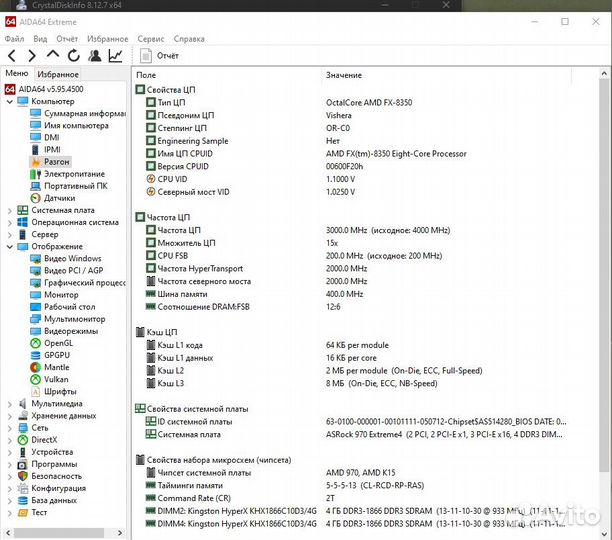This screenshot has height=540, width=612.
Task: Open Рабочий стол tree item
Action: (63, 307)
